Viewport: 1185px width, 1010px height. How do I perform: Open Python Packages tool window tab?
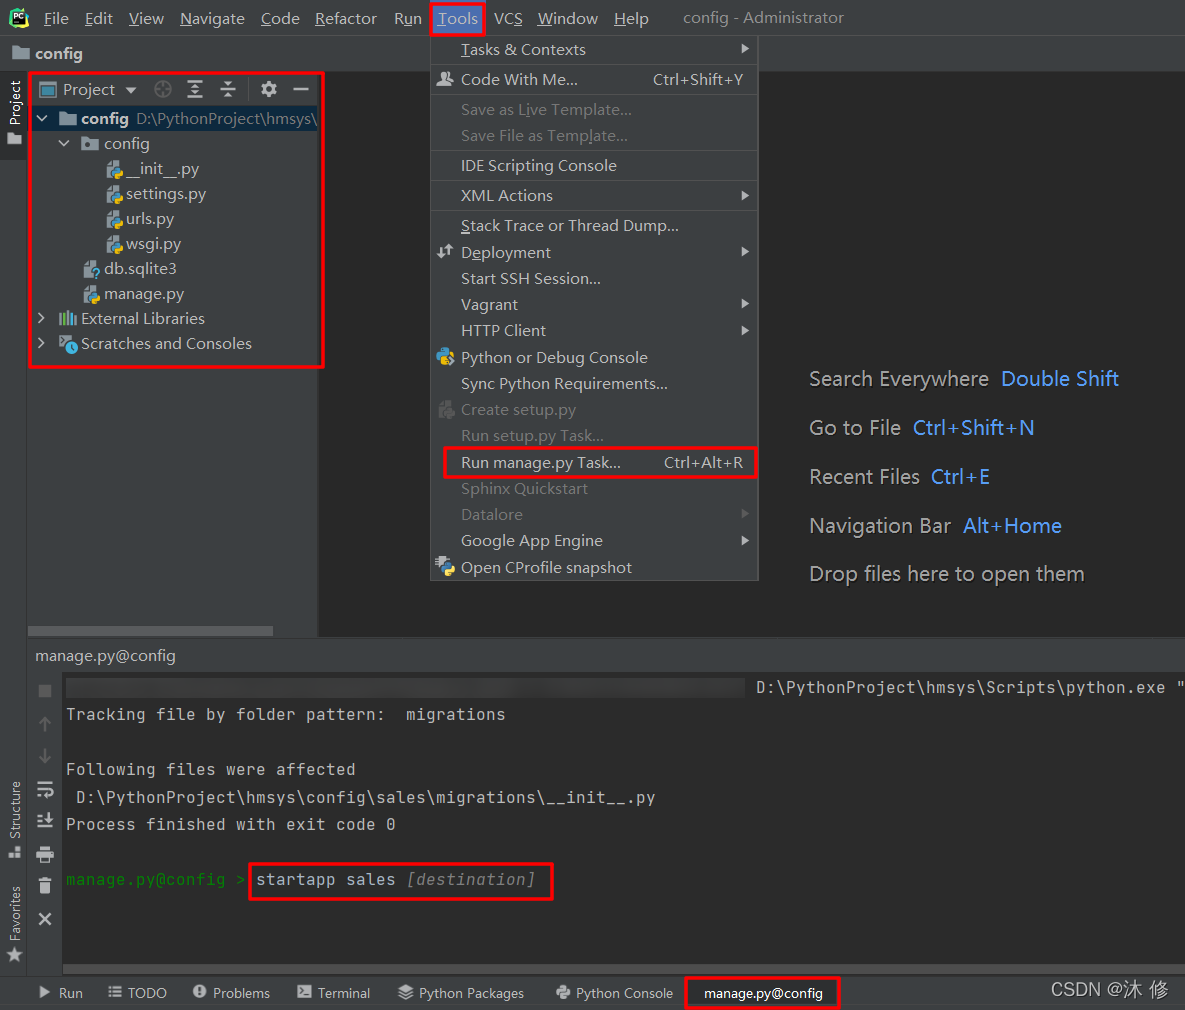point(461,993)
